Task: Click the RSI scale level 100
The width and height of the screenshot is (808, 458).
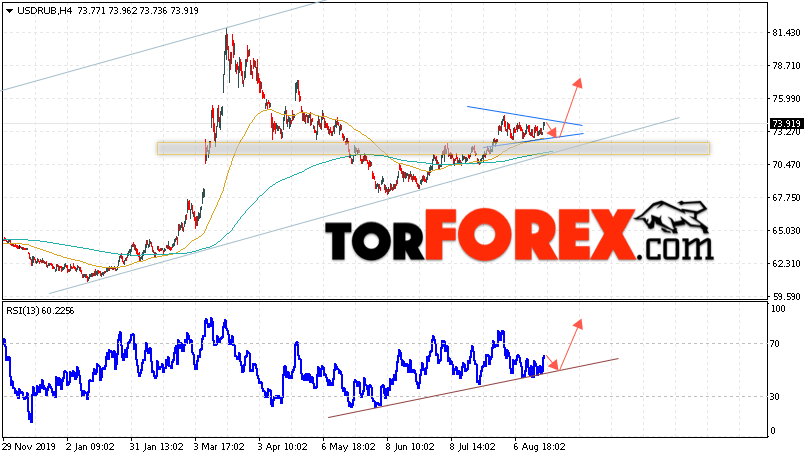Action: [778, 309]
